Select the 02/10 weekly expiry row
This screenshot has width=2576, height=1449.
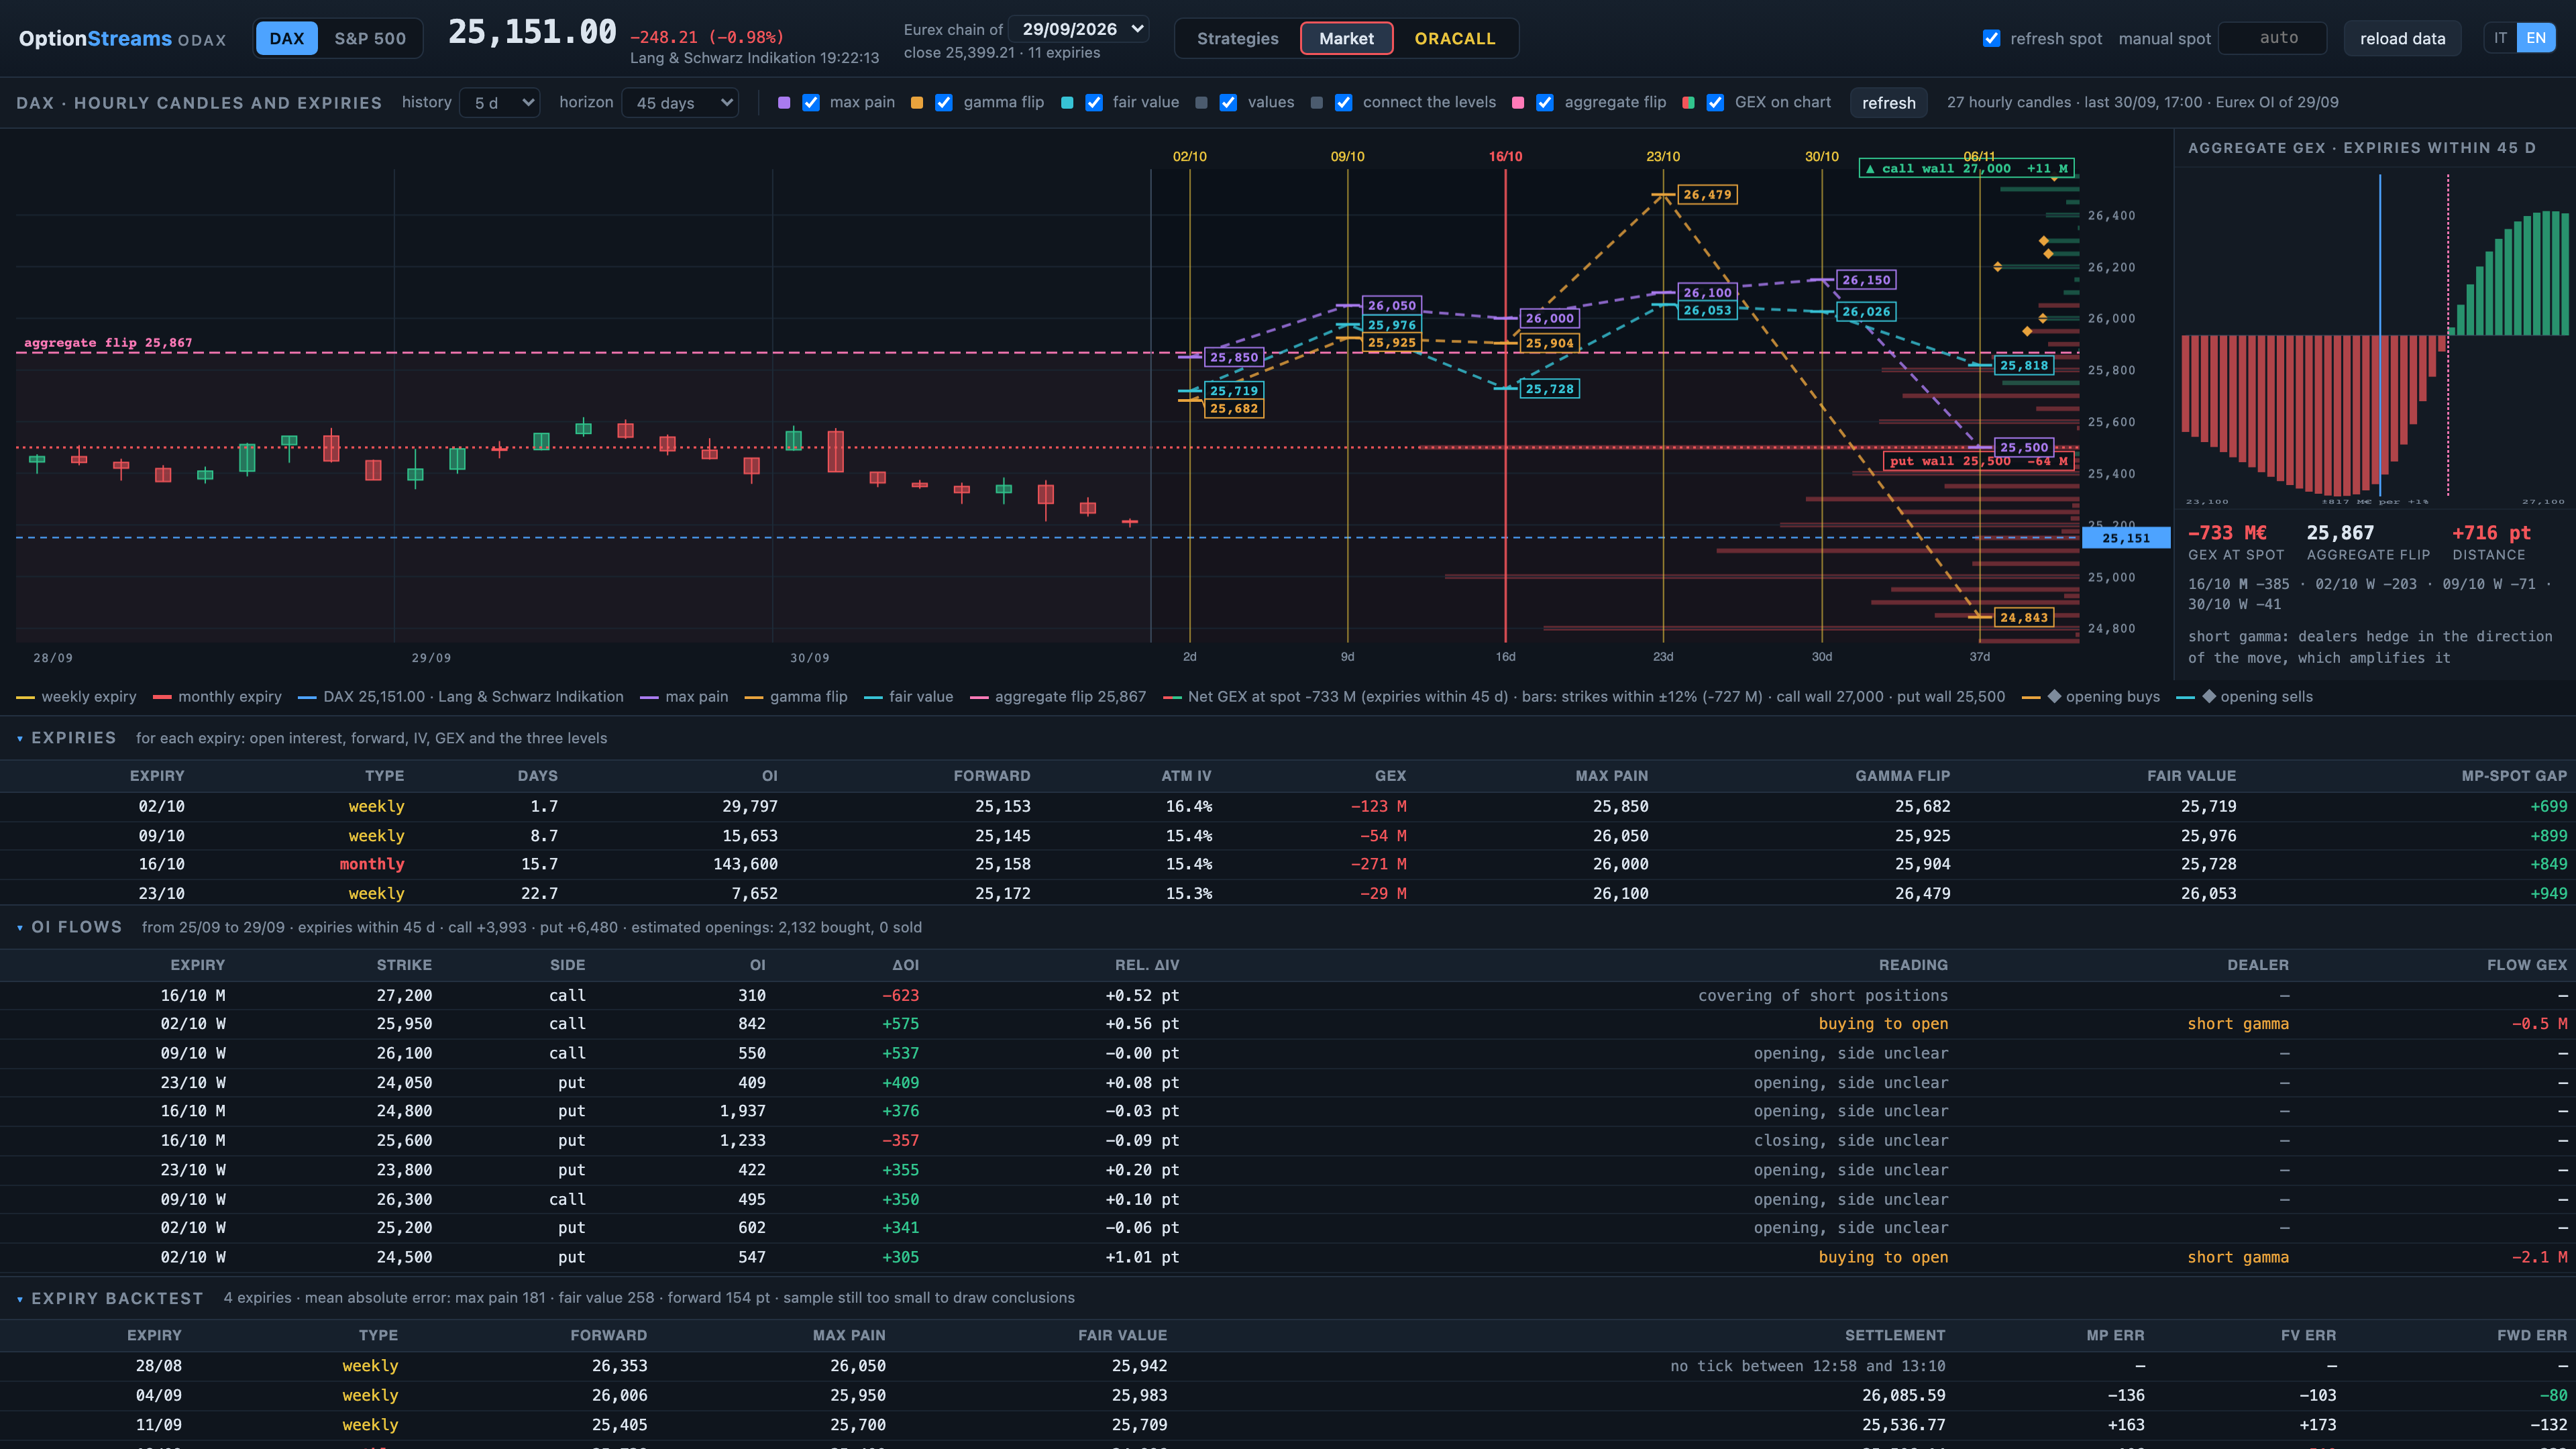pyautogui.click(x=1288, y=806)
